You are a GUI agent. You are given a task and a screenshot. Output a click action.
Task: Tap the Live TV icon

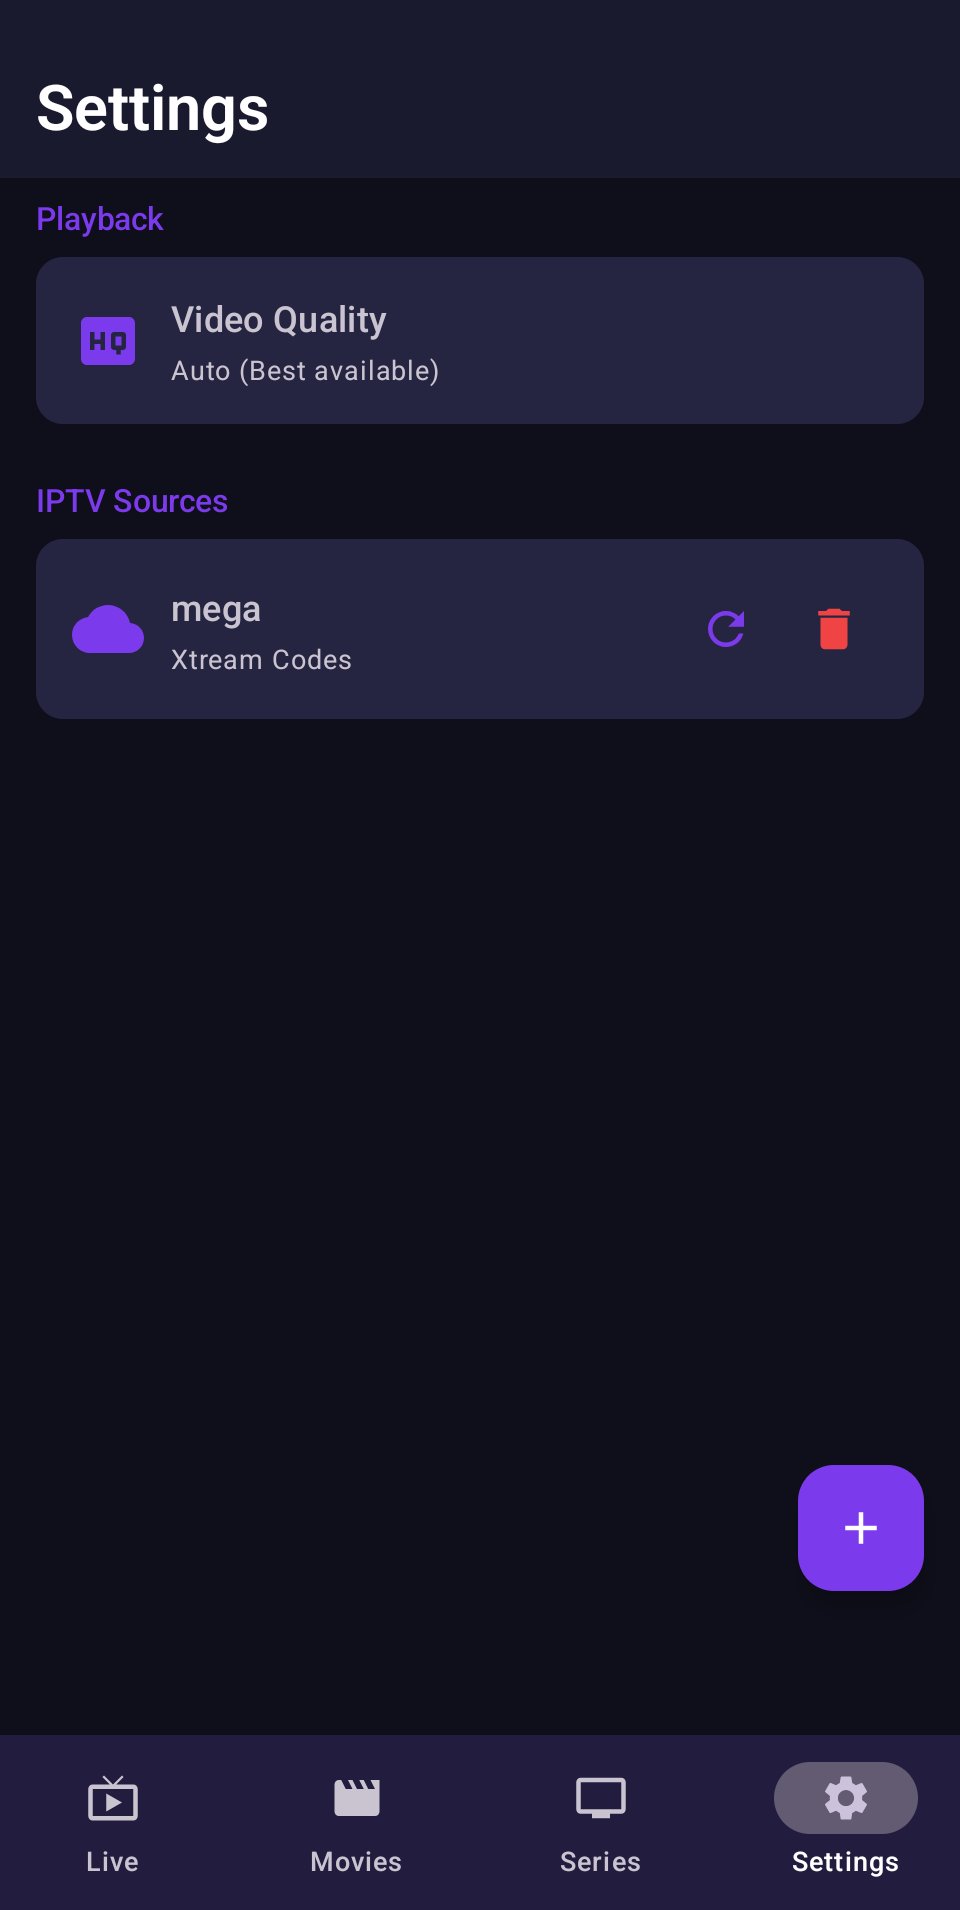[112, 1799]
